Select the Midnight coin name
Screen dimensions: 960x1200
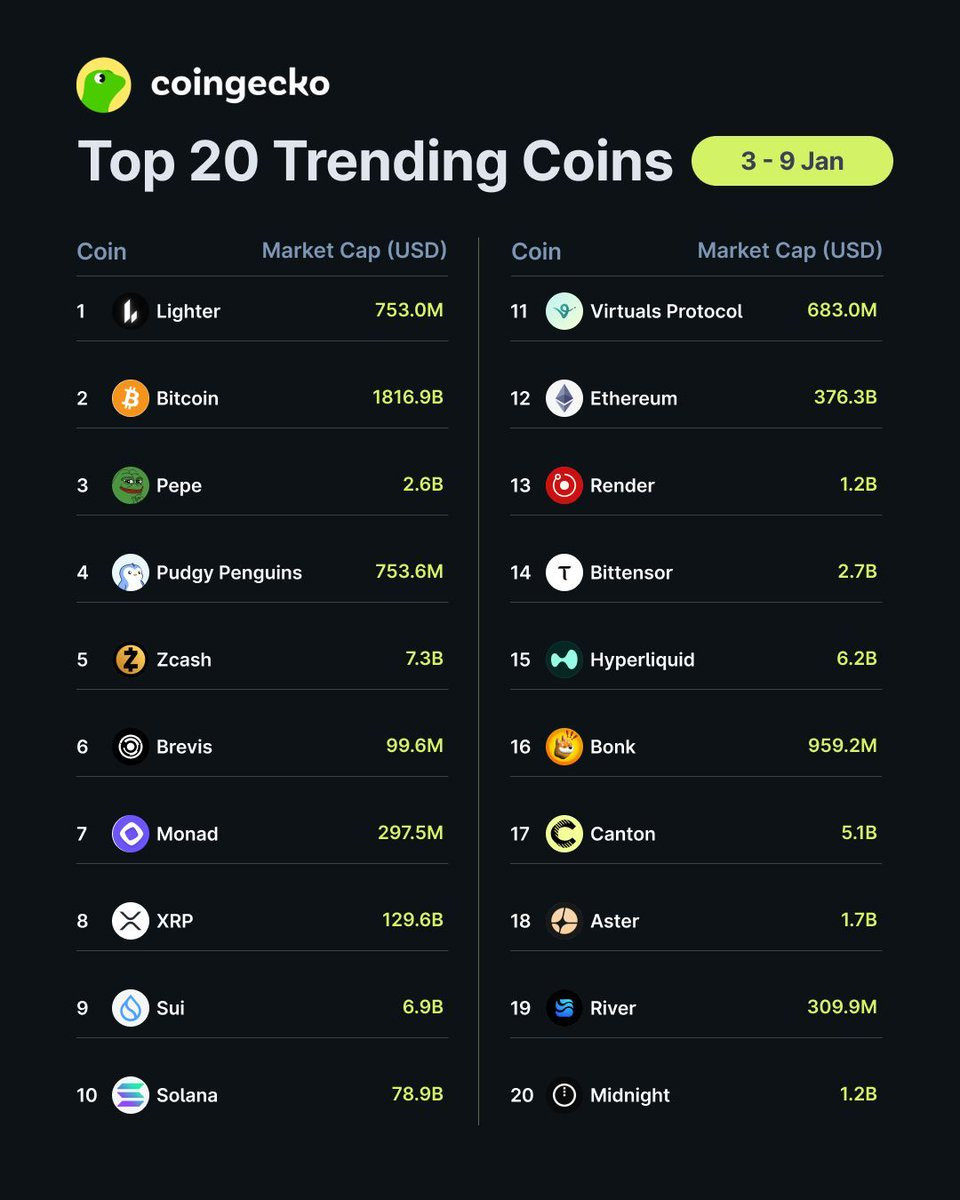[x=630, y=1095]
